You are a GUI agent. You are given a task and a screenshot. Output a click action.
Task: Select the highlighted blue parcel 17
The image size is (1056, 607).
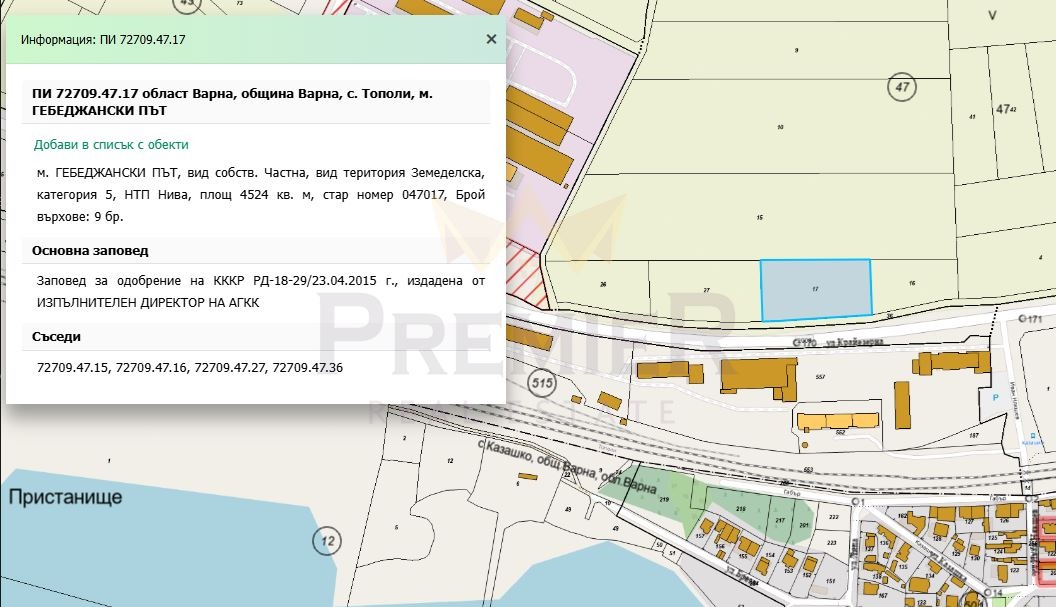815,289
